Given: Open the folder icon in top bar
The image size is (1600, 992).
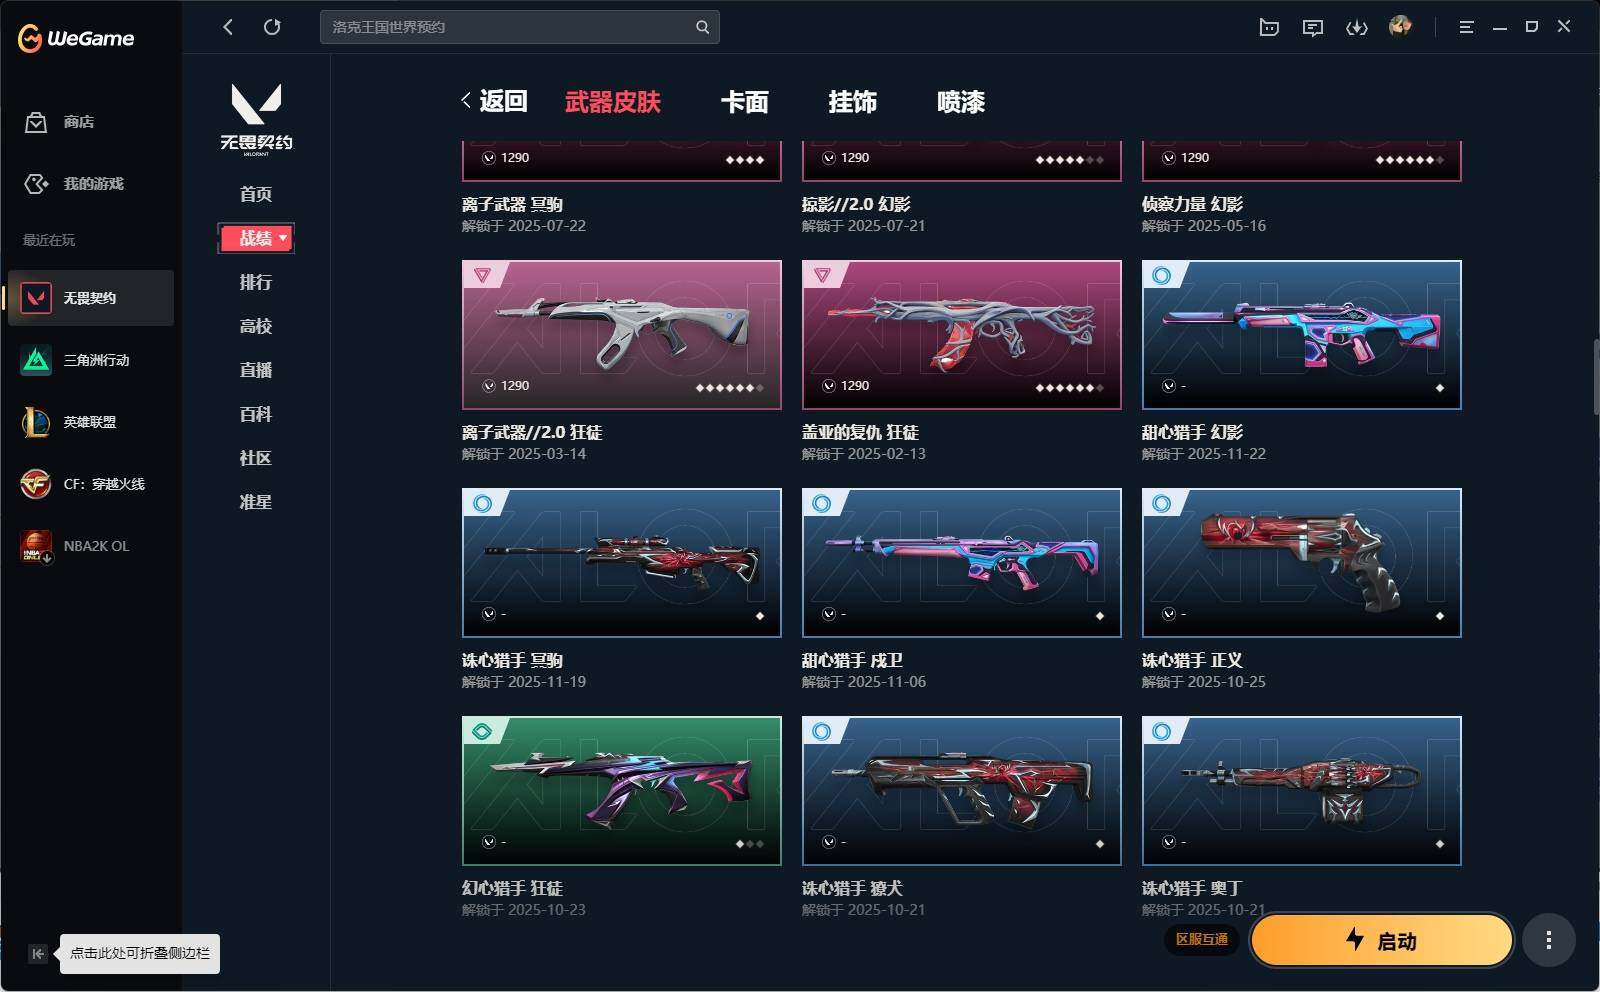Looking at the screenshot, I should point(1269,27).
